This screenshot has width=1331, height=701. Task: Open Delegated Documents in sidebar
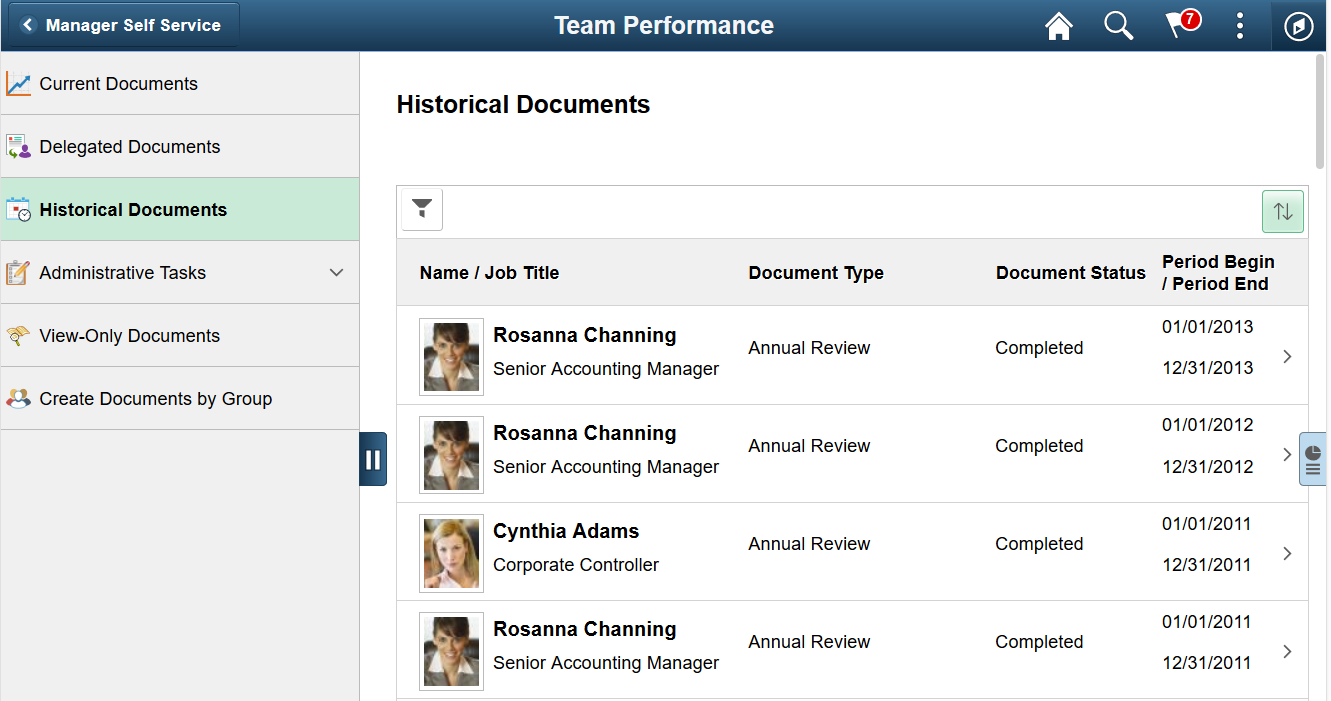(x=180, y=147)
